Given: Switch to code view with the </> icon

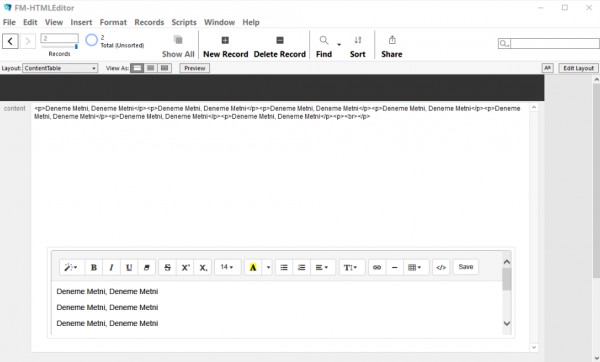Looking at the screenshot, I should click(441, 267).
